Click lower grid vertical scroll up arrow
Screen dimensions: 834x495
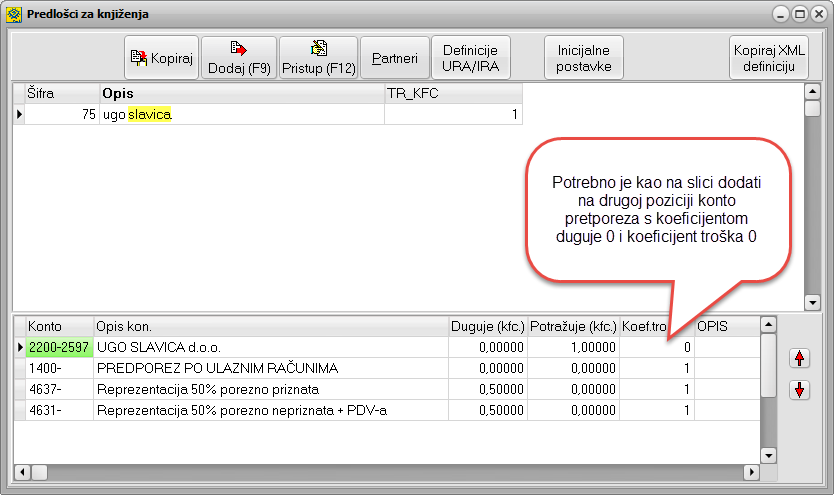[769, 324]
